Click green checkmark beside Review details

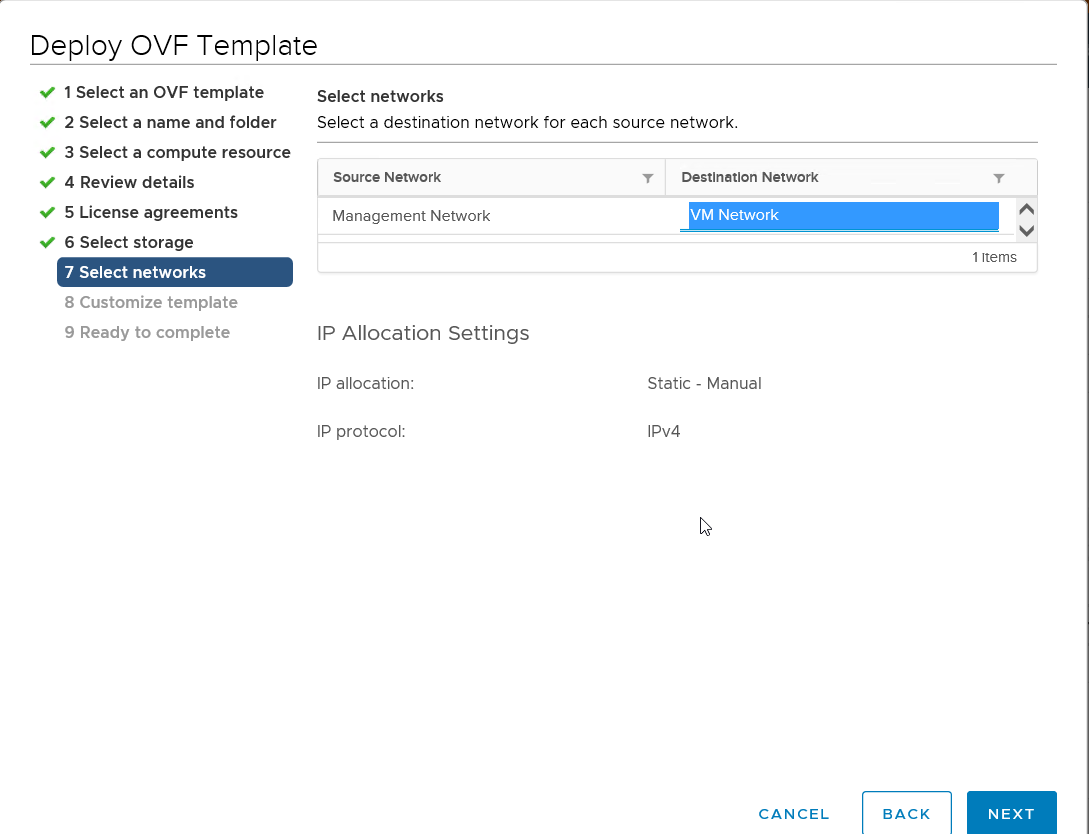[47, 182]
